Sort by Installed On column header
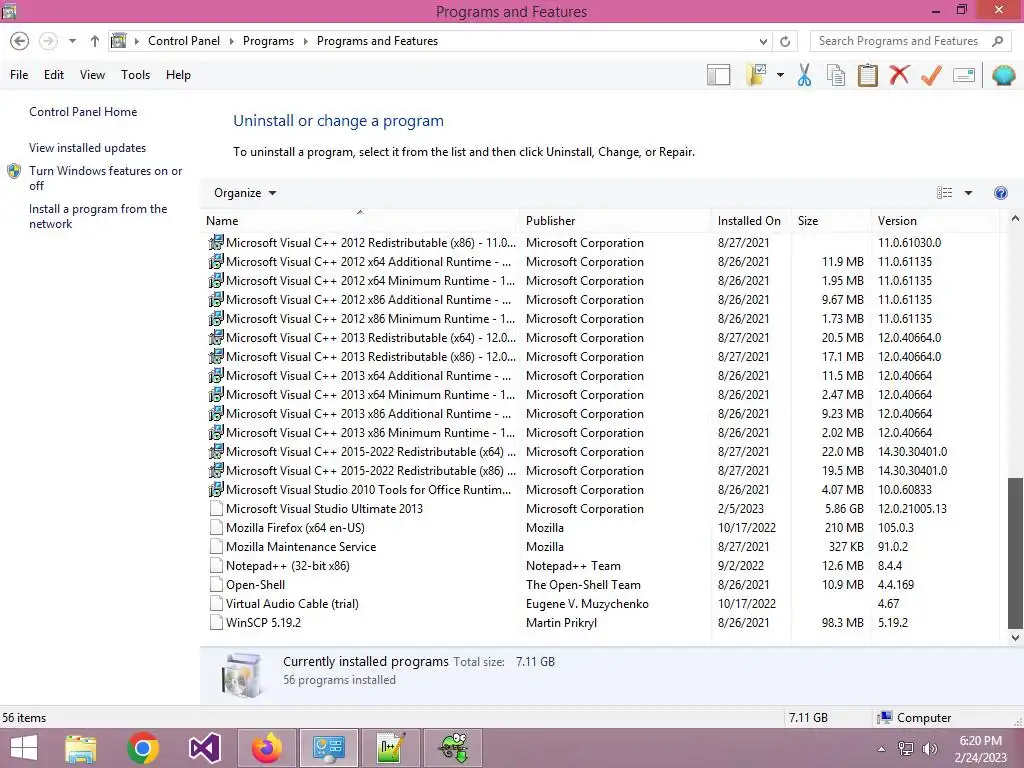The width and height of the screenshot is (1024, 768). click(750, 221)
